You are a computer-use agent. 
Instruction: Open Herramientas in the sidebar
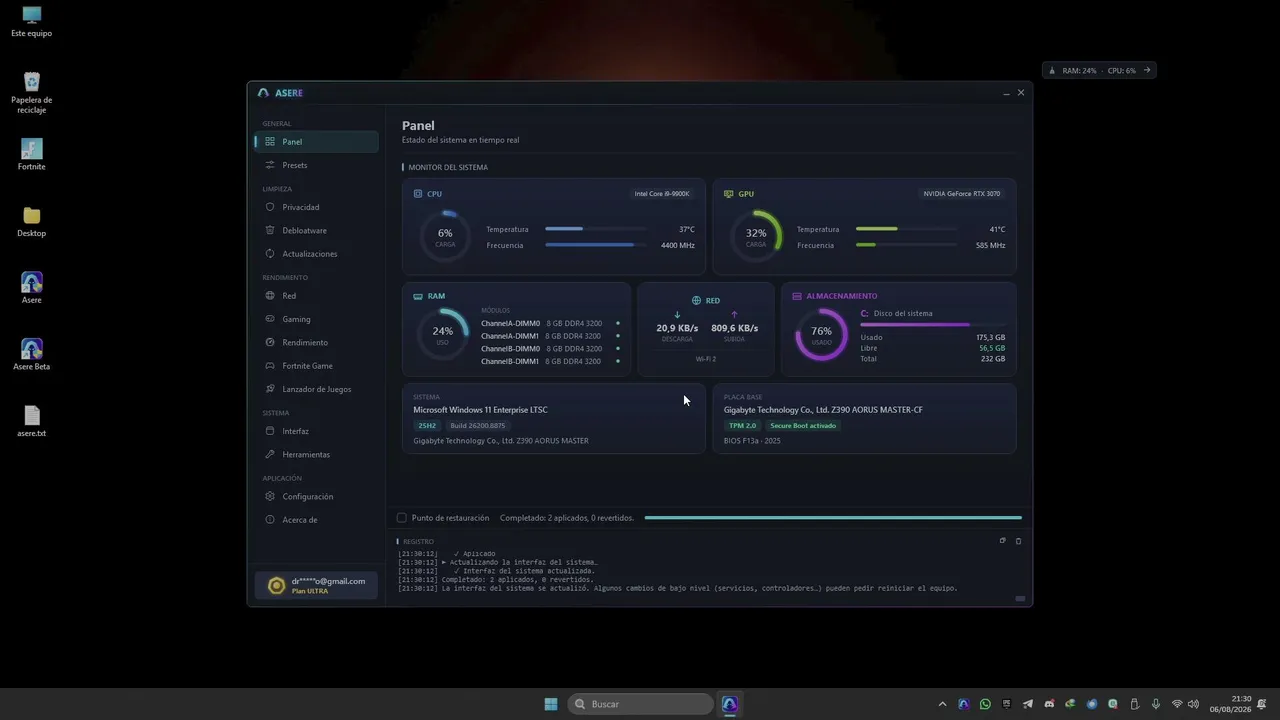click(316, 454)
